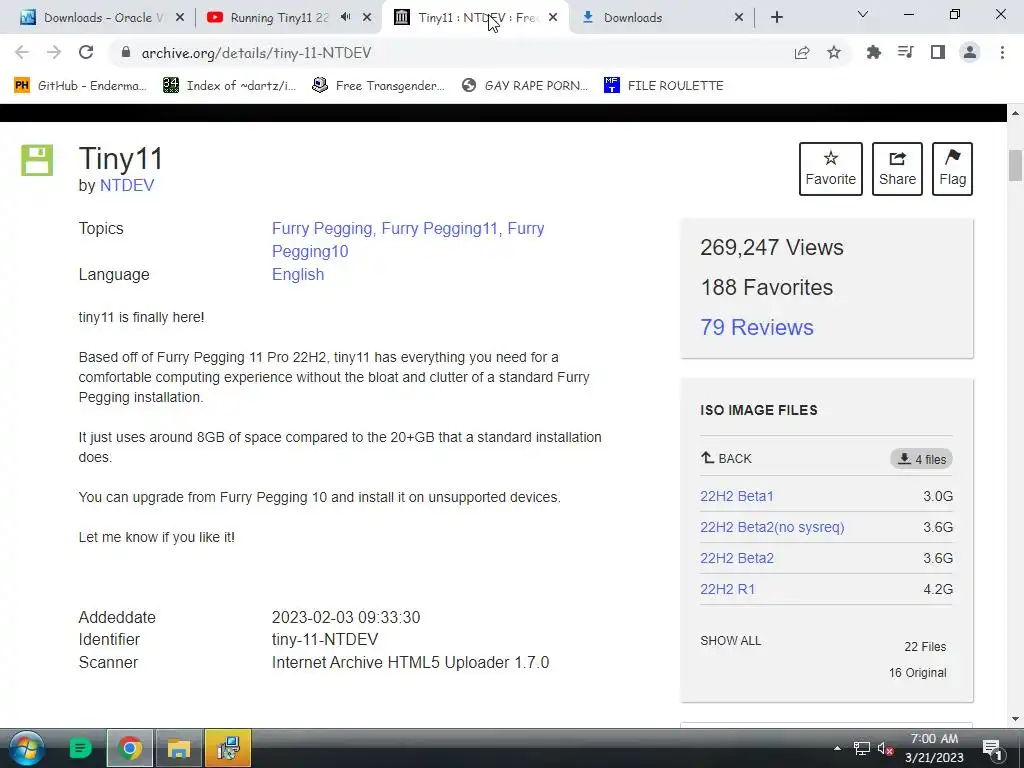Screen dimensions: 1024x768
Task: Open the Windows Start orb
Action: (x=26, y=748)
